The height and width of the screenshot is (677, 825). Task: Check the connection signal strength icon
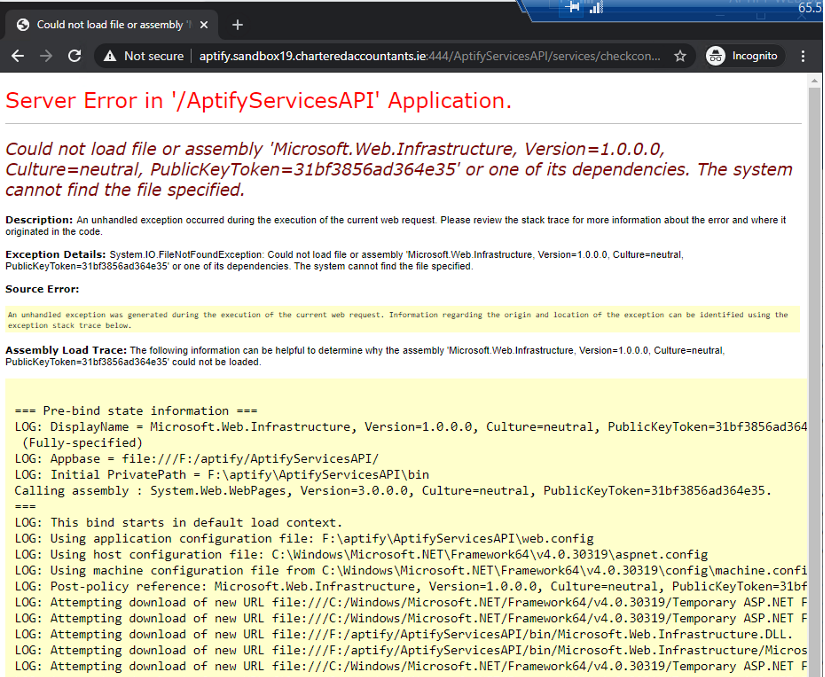point(596,7)
